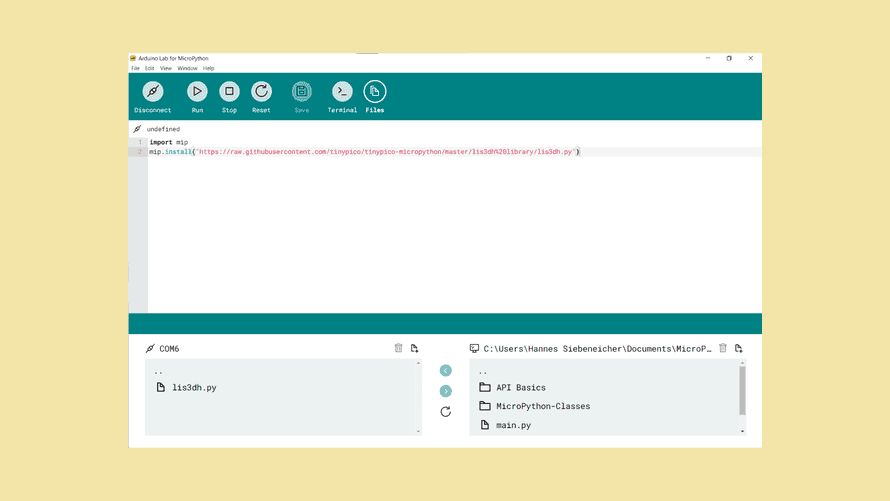890x501 pixels.
Task: Click the trash icon for the computer folder
Action: pyautogui.click(x=723, y=348)
